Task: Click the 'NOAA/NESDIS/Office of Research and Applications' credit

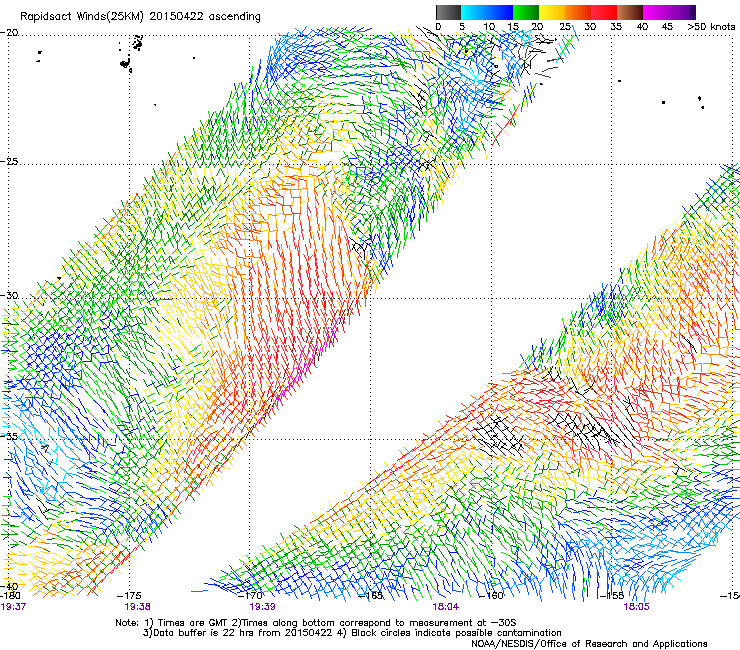Action: tap(589, 644)
